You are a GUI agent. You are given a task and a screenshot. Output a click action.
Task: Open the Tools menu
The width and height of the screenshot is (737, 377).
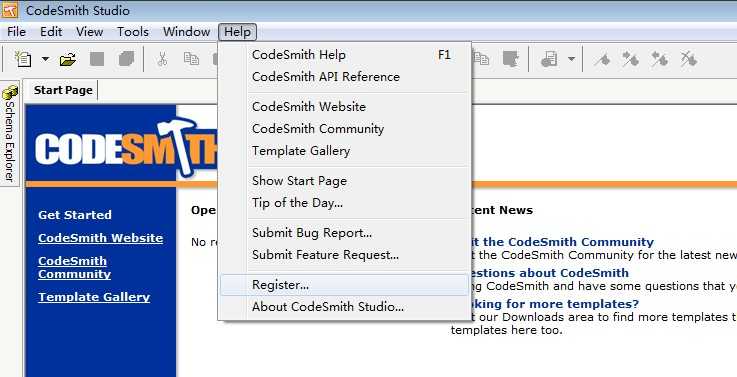tap(133, 32)
